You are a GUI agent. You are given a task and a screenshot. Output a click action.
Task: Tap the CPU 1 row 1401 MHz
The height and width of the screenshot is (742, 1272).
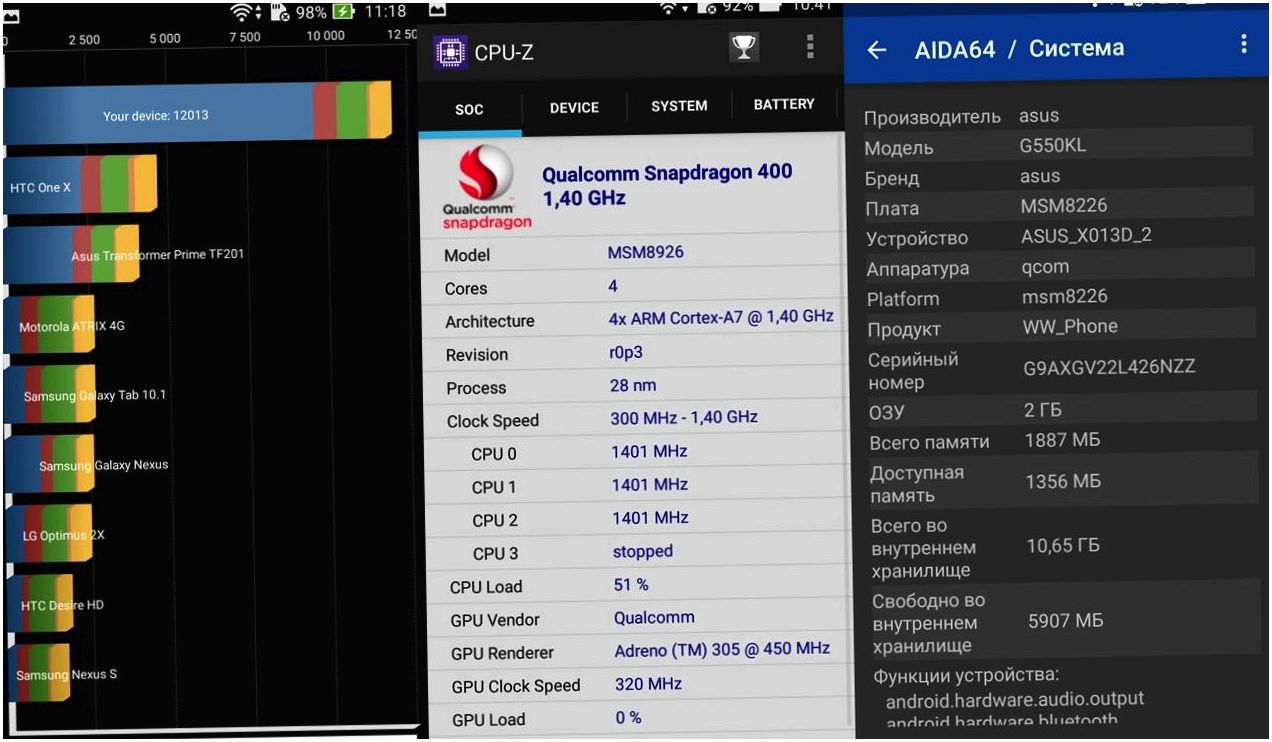[650, 484]
